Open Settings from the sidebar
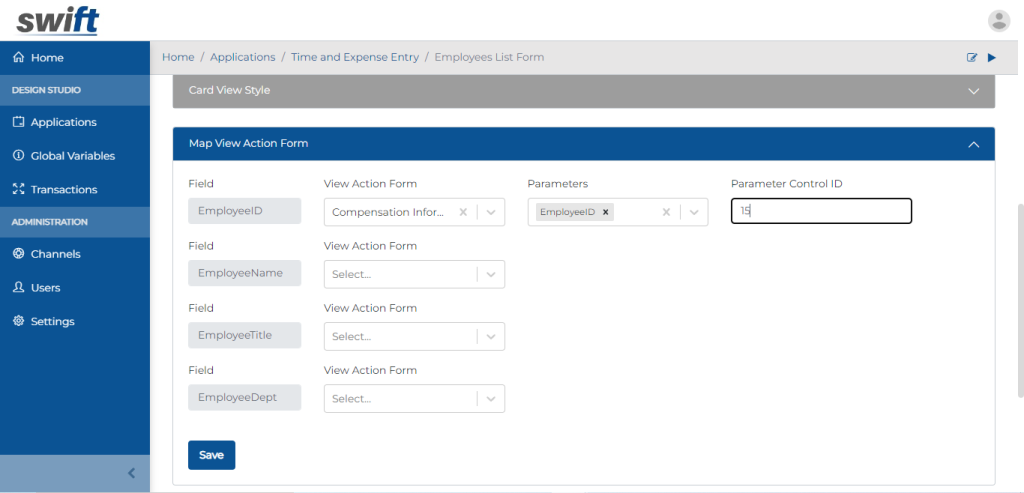Screen dimensions: 1024x493 click(x=52, y=321)
